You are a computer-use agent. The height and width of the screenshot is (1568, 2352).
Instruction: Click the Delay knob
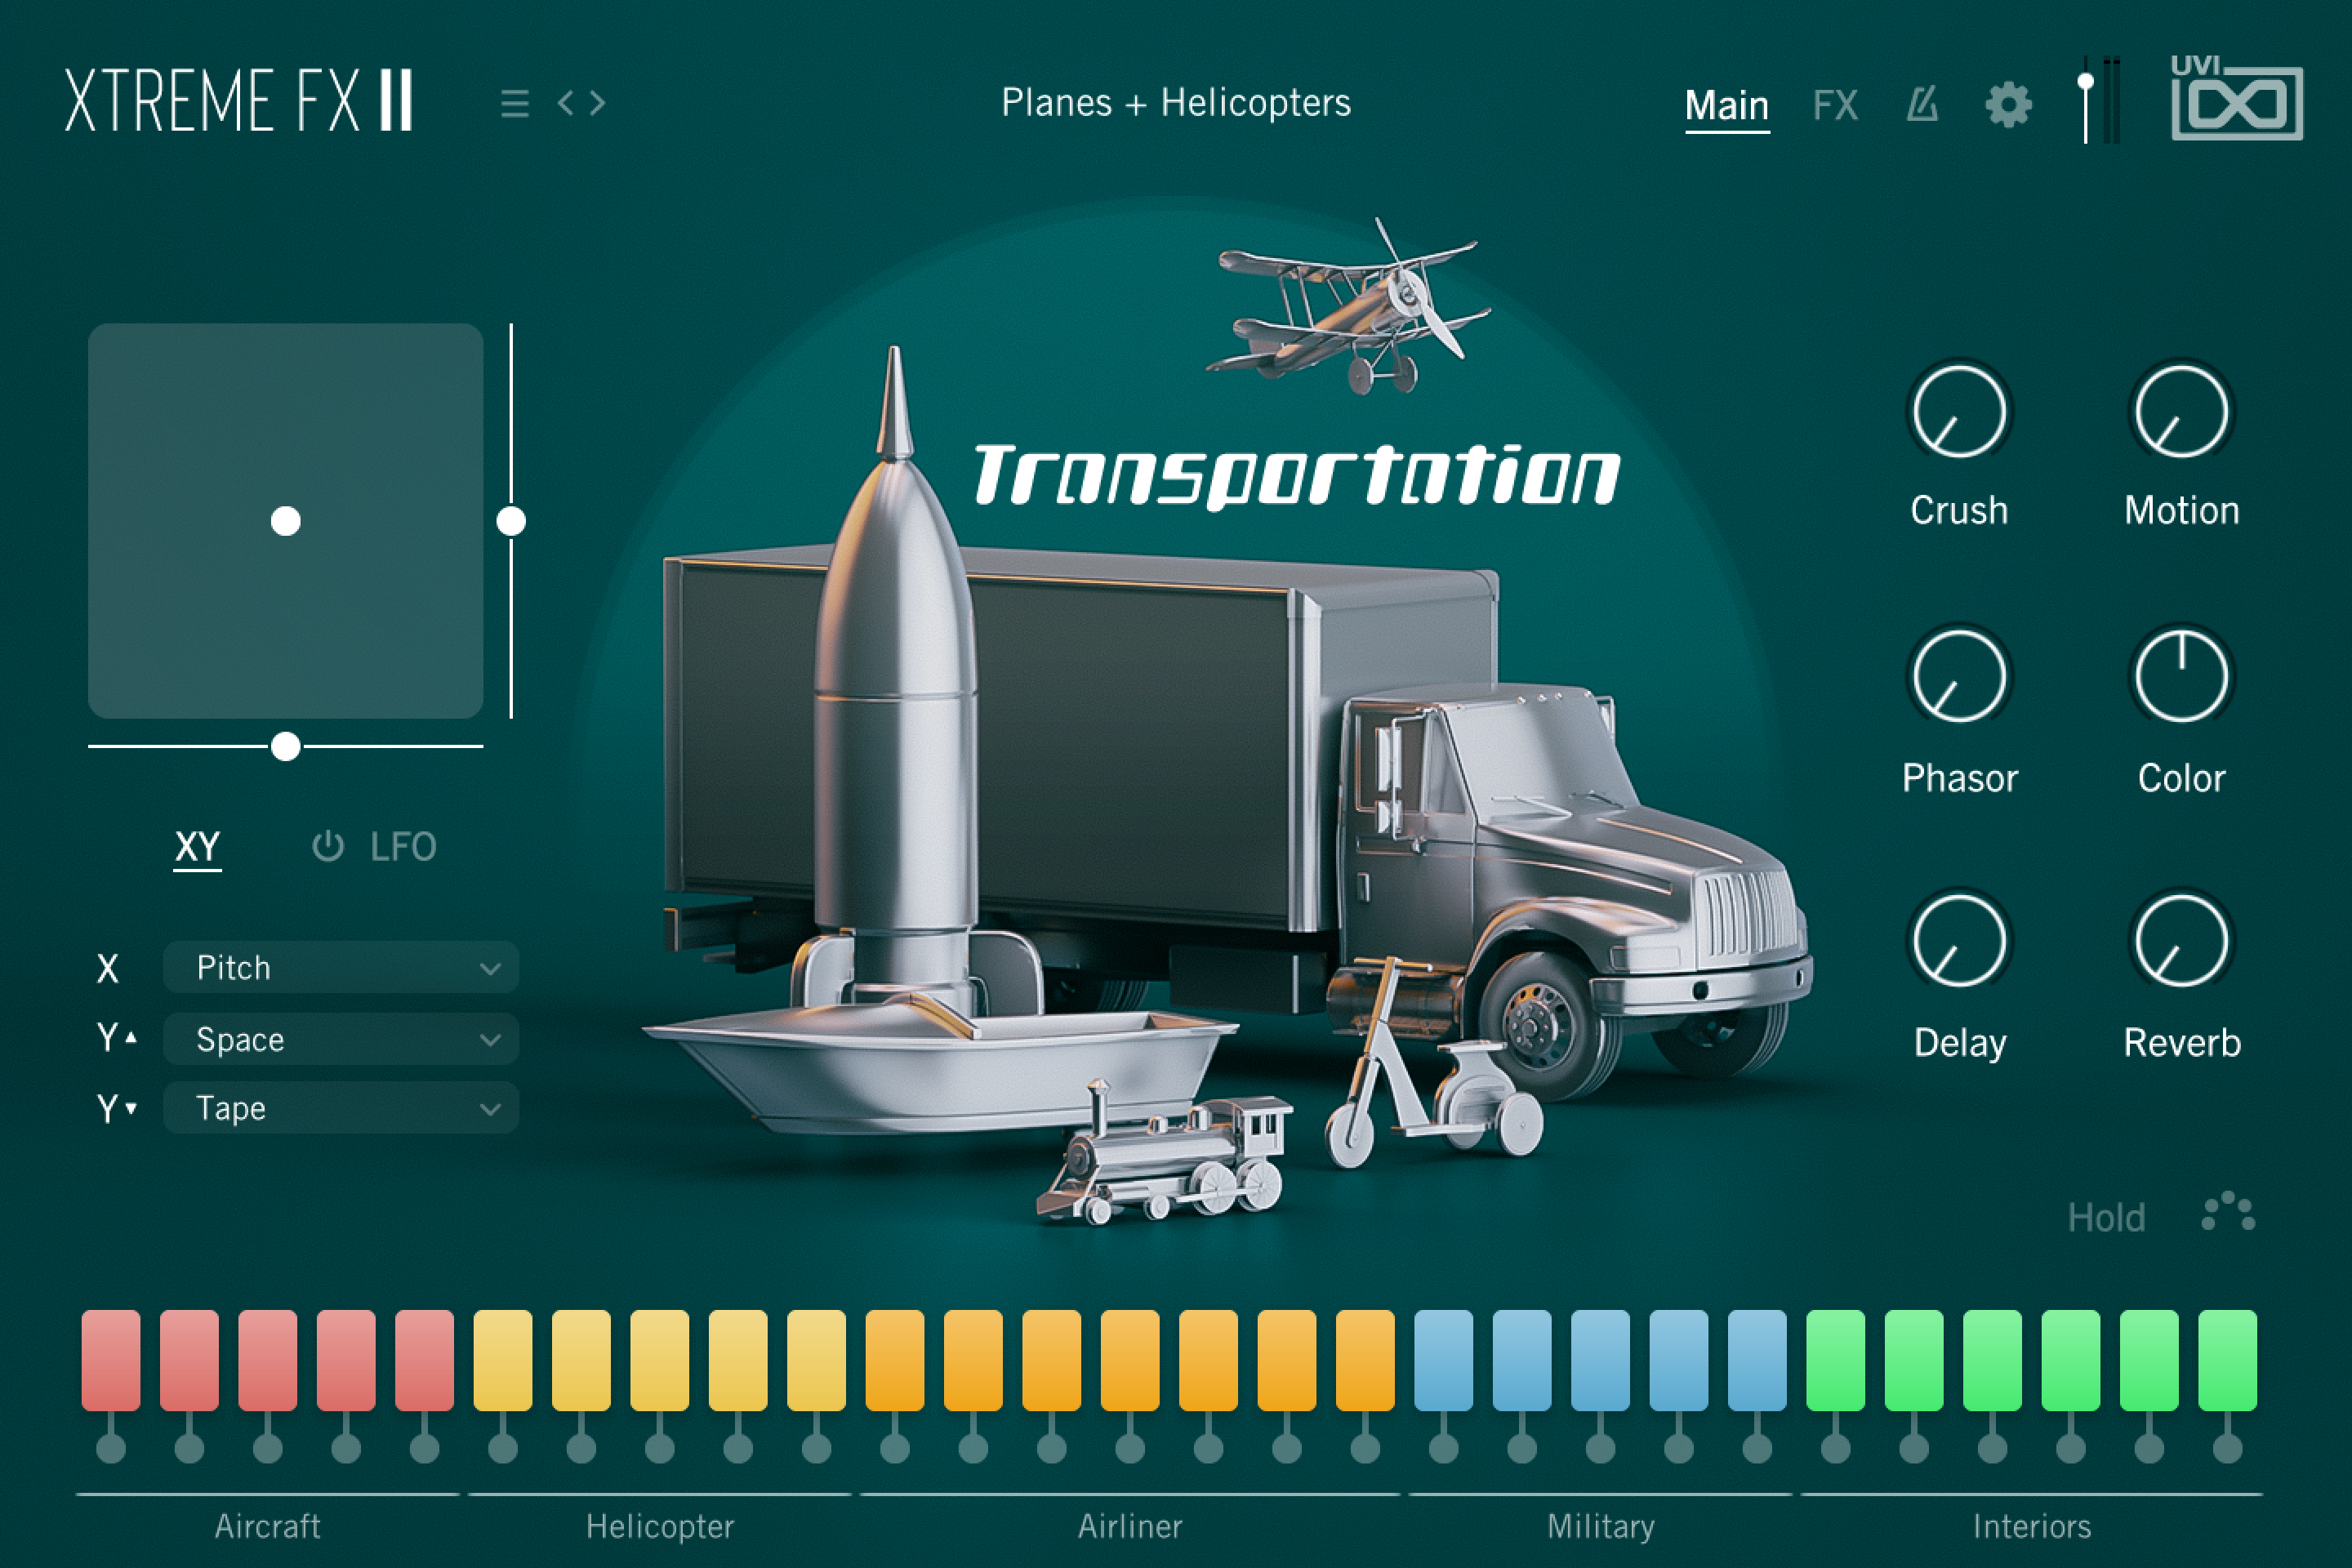coord(1959,941)
